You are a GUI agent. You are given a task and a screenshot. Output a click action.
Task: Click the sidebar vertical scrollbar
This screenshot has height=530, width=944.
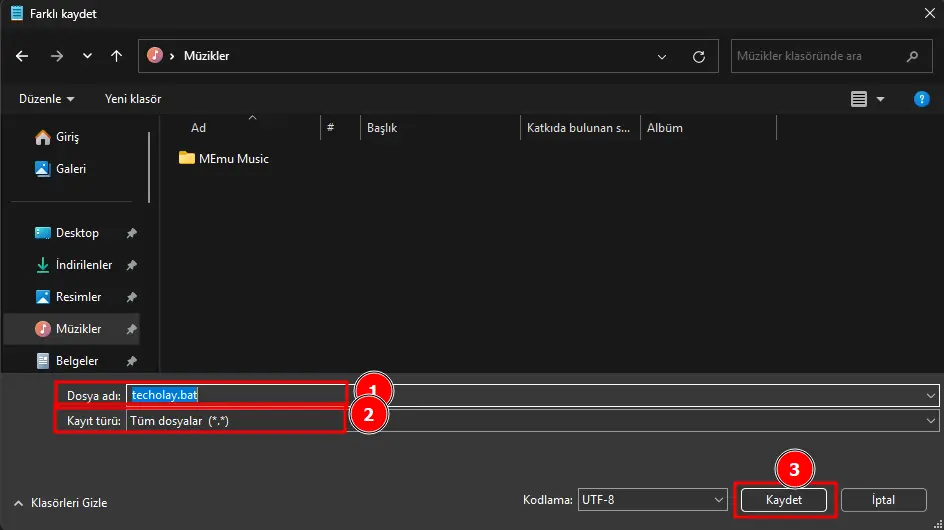coord(149,168)
